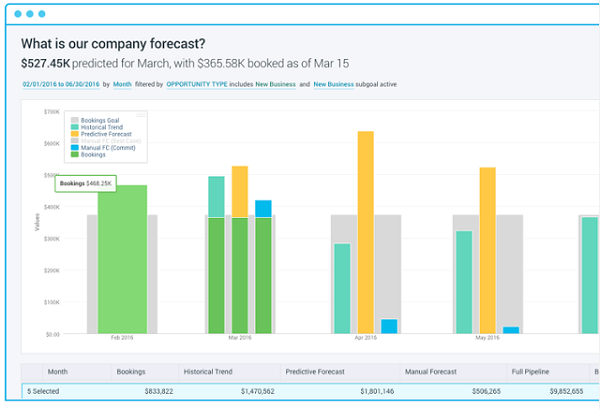Image resolution: width=600 pixels, height=409 pixels.
Task: Sort table by Bookings column header
Action: tap(131, 372)
